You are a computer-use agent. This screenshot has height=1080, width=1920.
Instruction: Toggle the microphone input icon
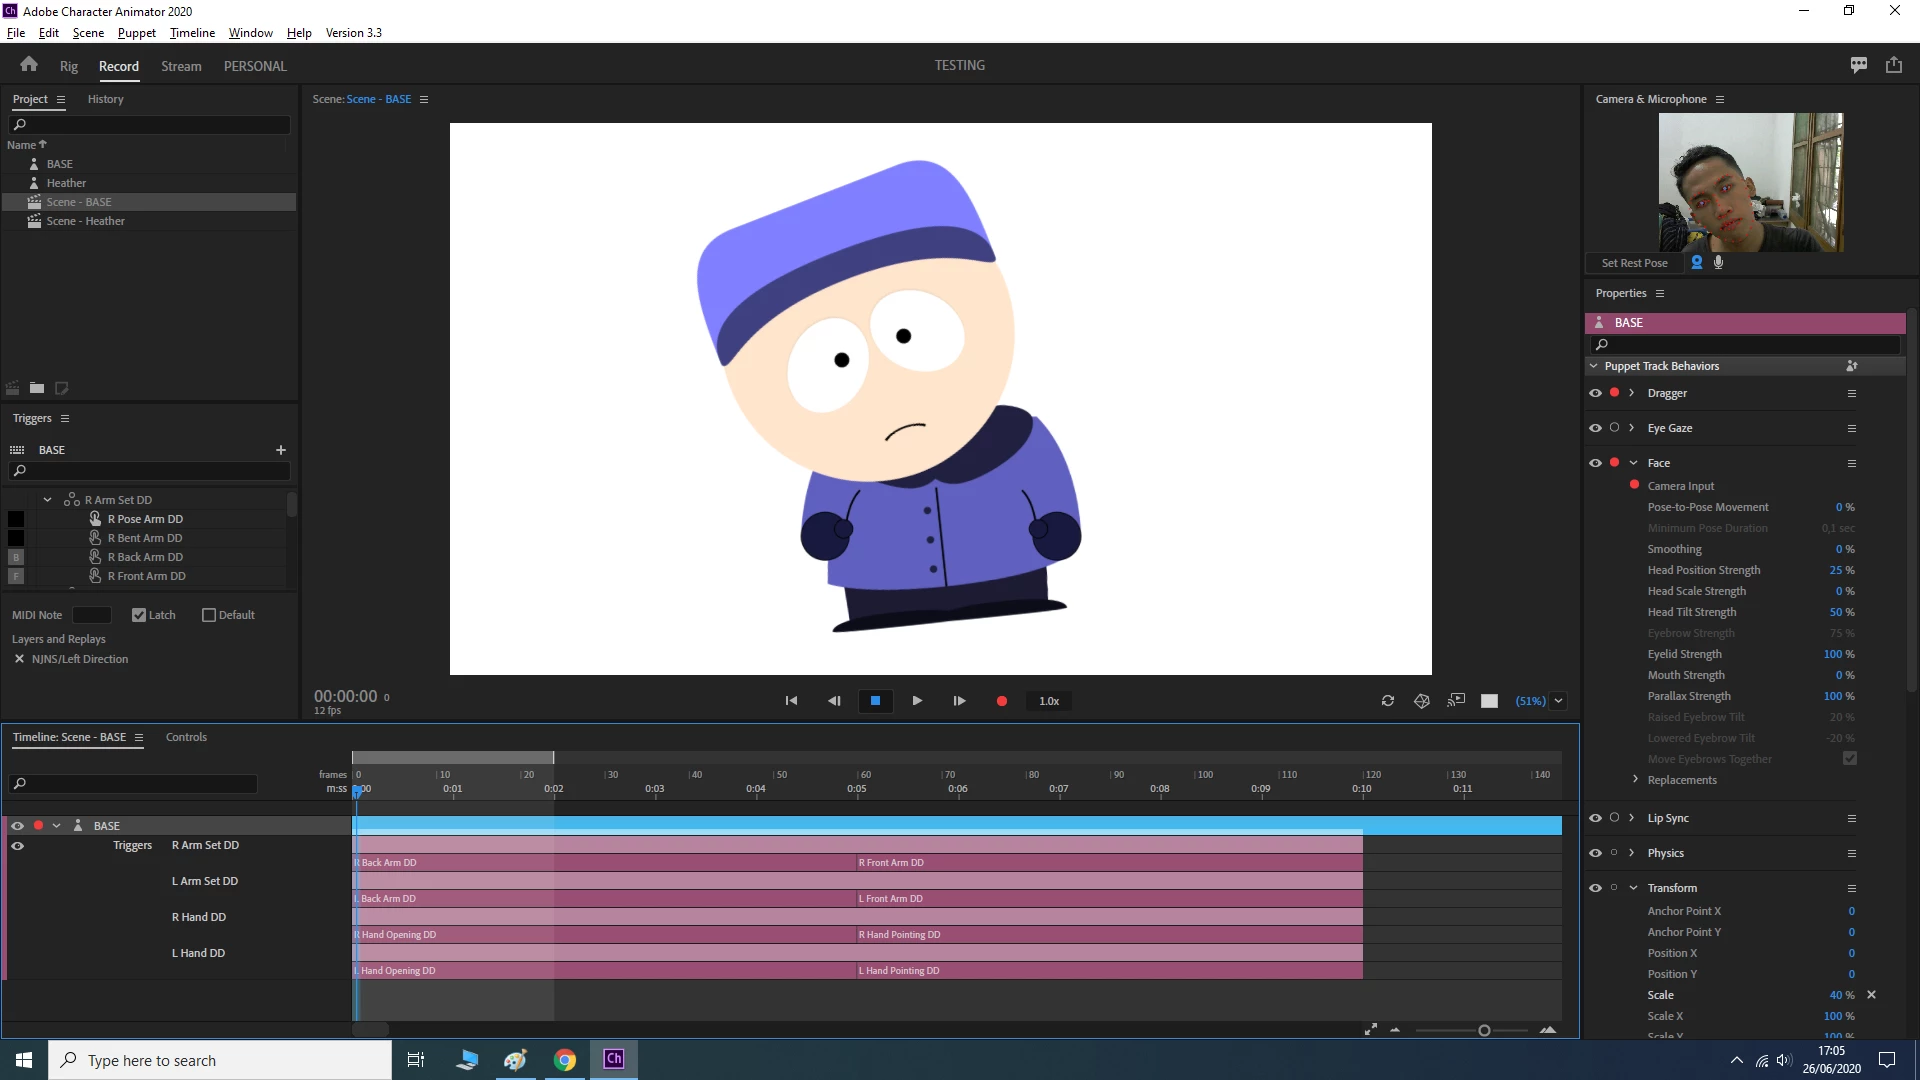(1719, 263)
